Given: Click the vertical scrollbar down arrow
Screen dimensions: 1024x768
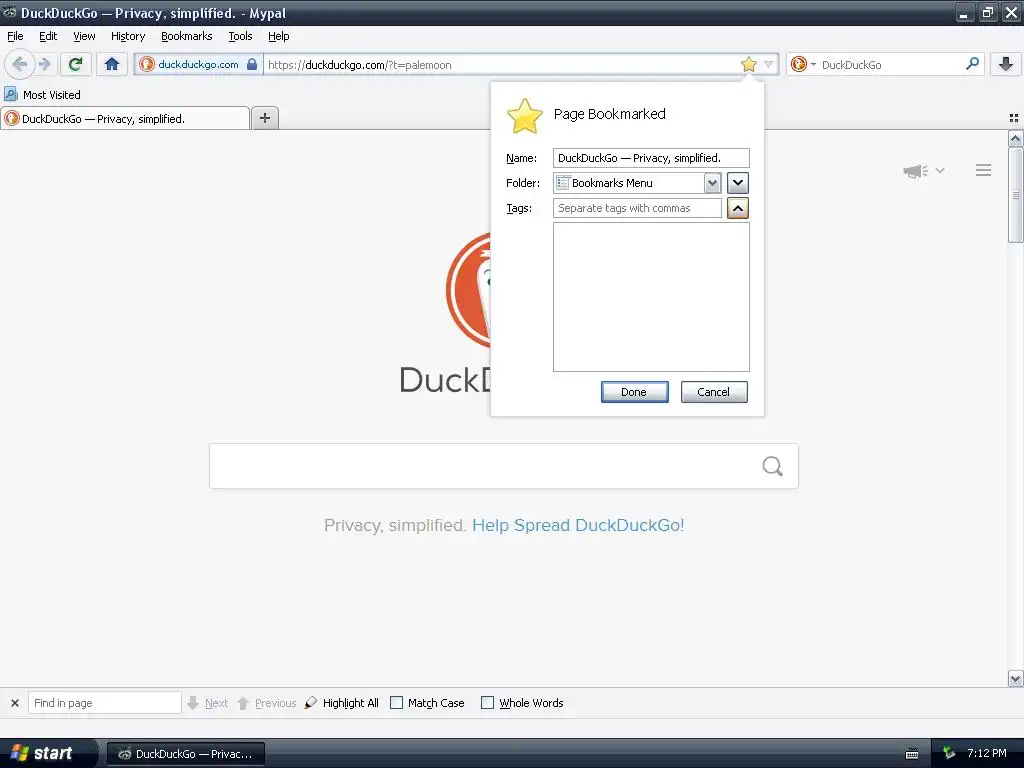Looking at the screenshot, I should pos(1015,679).
